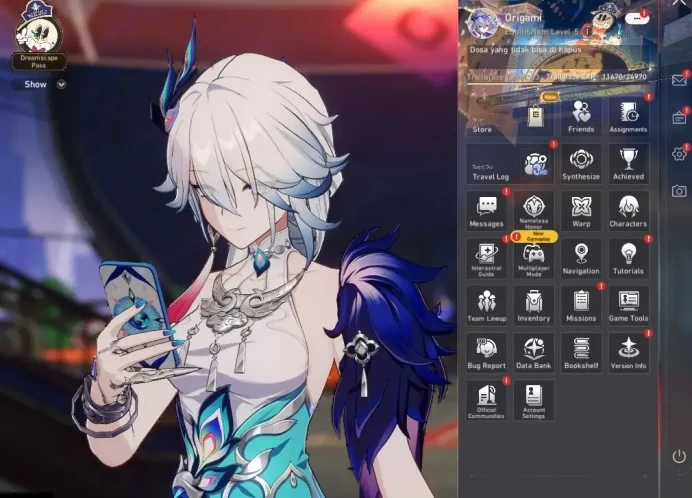
Task: Open Assignments menu
Action: 628,117
